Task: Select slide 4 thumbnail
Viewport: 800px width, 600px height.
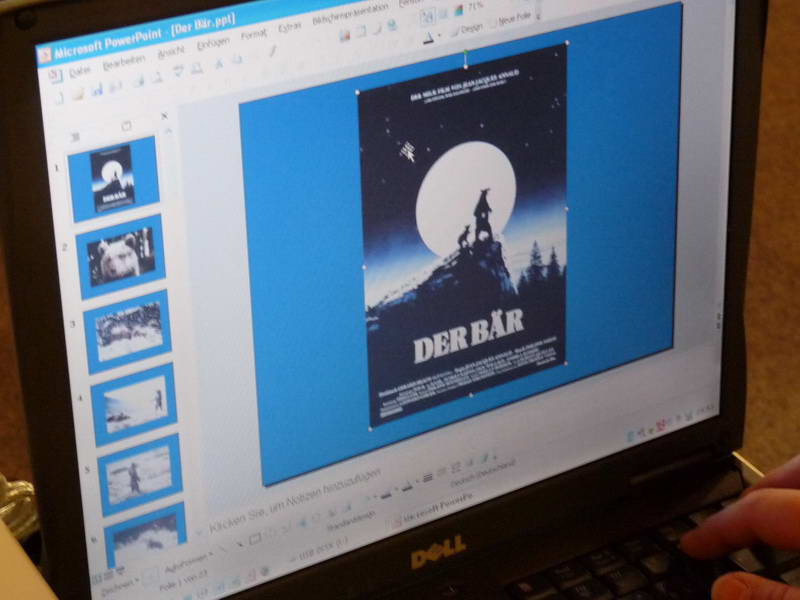Action: coord(134,404)
